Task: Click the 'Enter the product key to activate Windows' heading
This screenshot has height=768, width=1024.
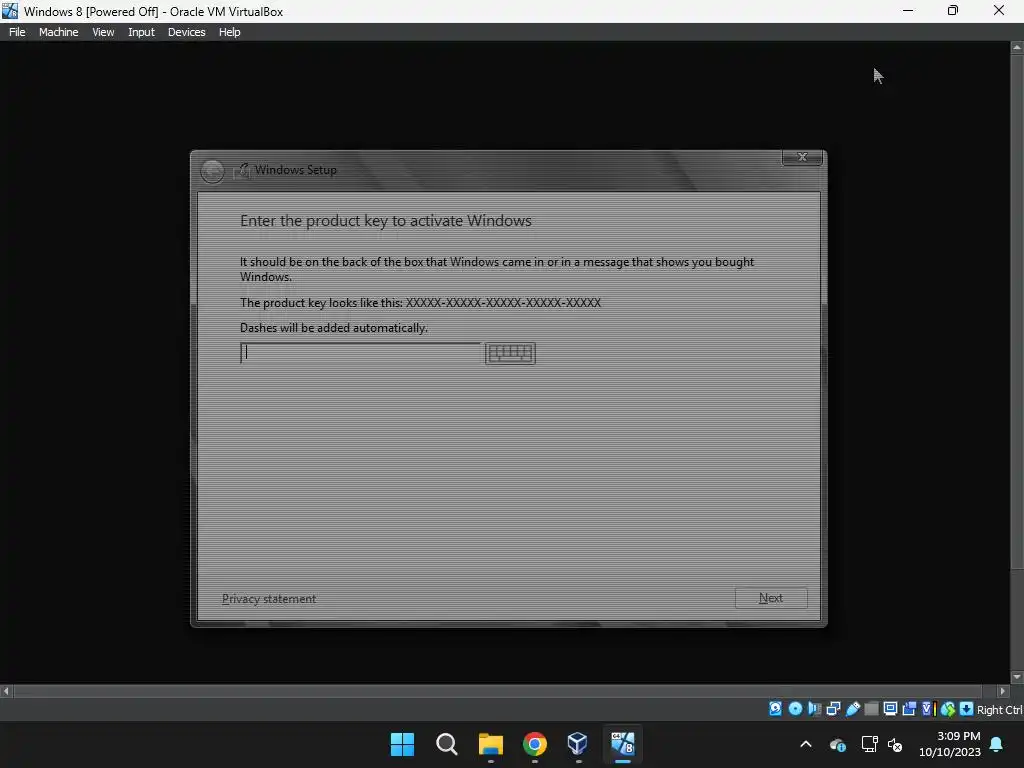Action: click(386, 221)
